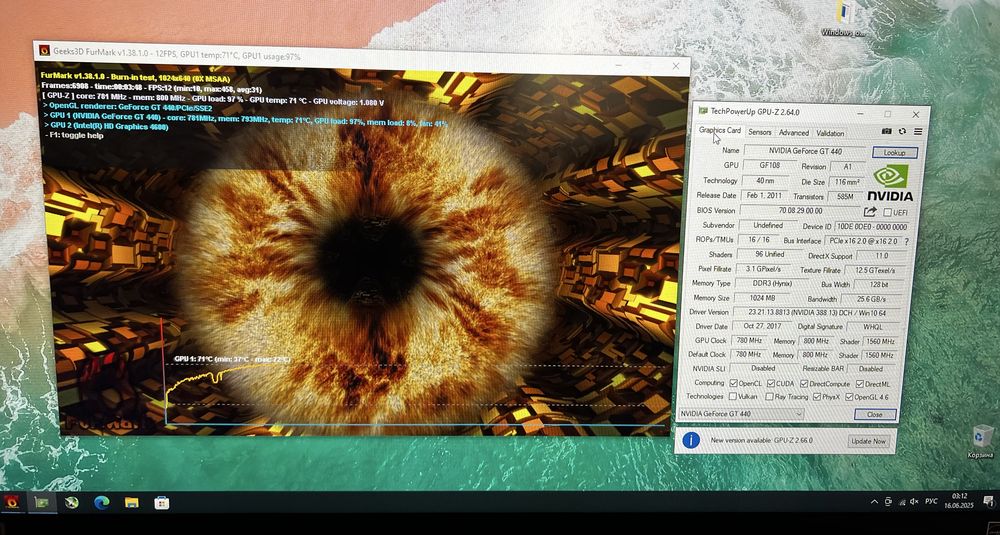This screenshot has height=535, width=1000.
Task: Click the BIOS share/export arrow icon
Action: pyautogui.click(x=870, y=212)
